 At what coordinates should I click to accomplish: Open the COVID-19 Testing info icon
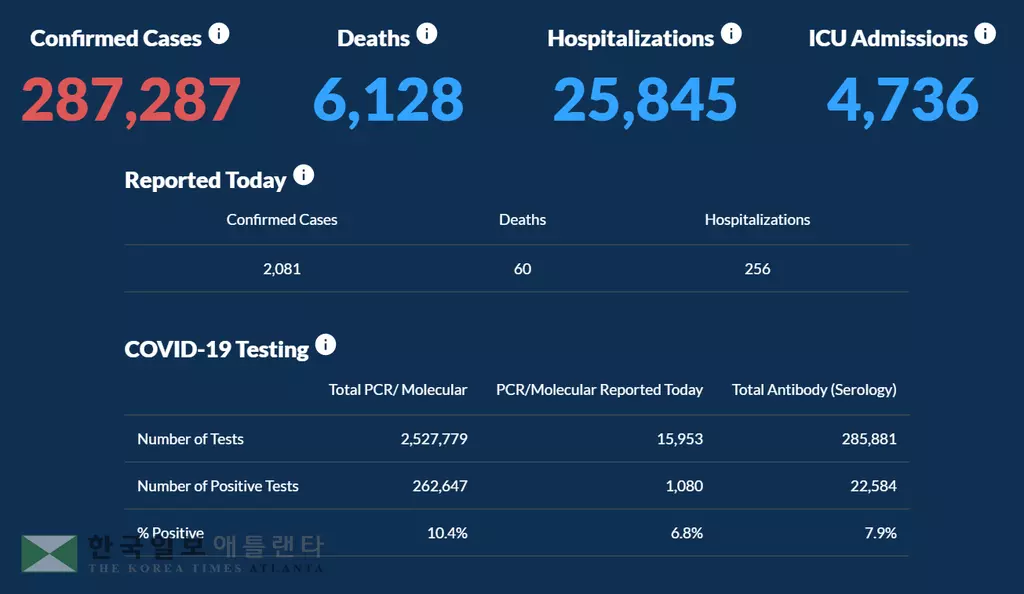click(x=325, y=346)
